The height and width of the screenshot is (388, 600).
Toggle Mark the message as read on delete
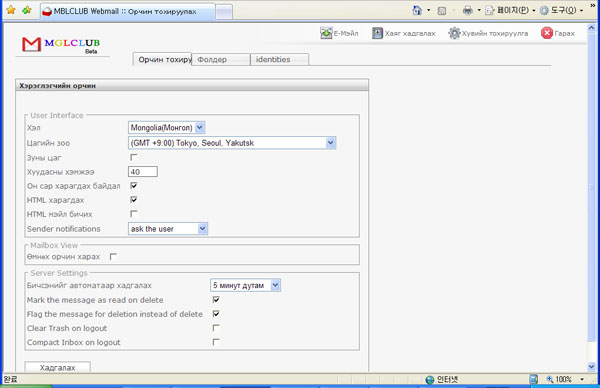click(x=216, y=299)
